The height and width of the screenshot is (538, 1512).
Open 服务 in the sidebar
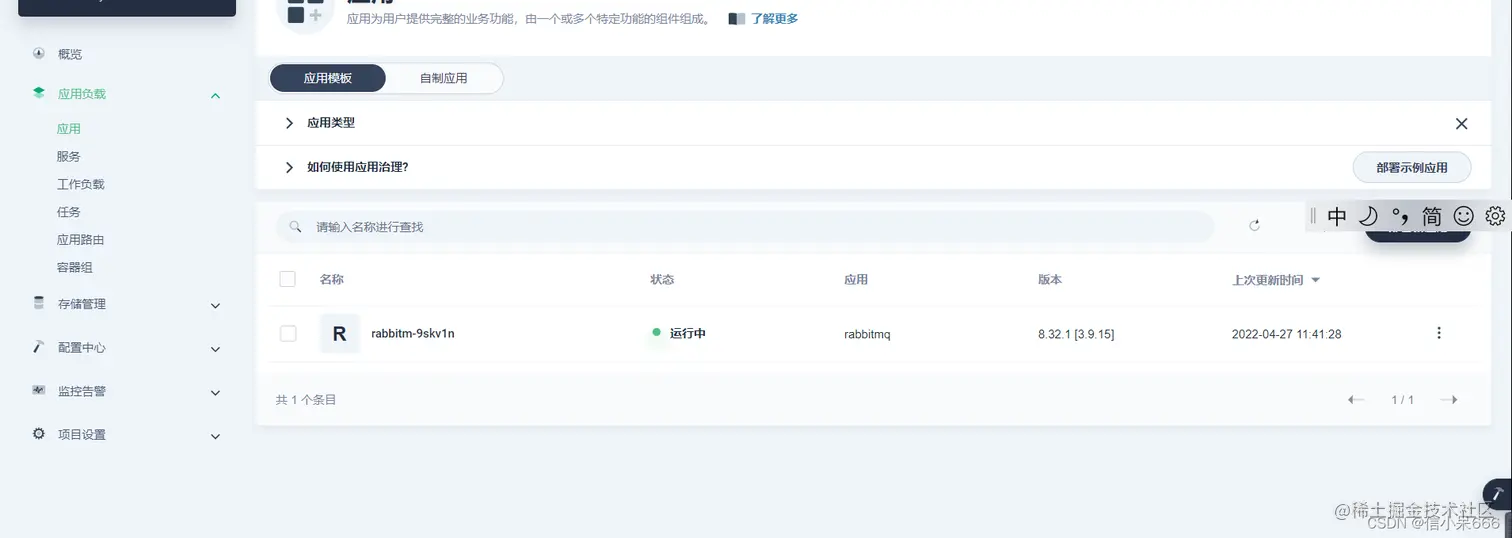click(69, 157)
